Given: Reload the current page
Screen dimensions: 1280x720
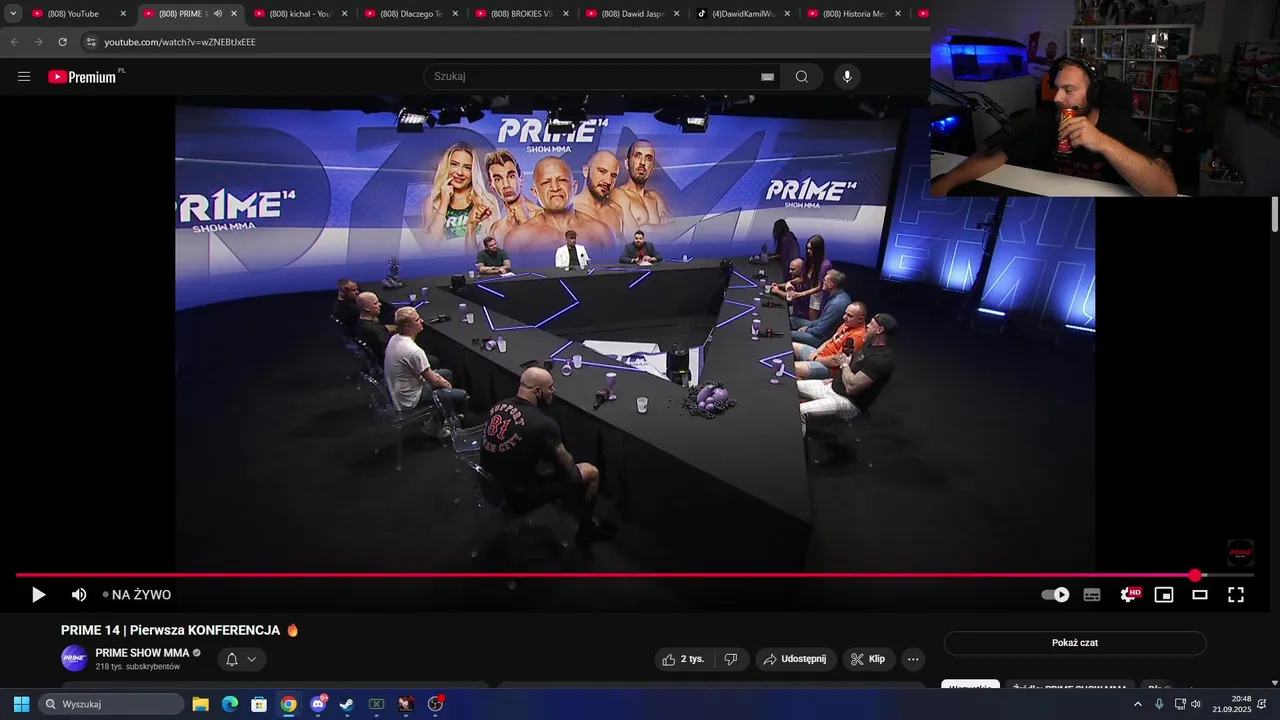Looking at the screenshot, I should [x=63, y=42].
